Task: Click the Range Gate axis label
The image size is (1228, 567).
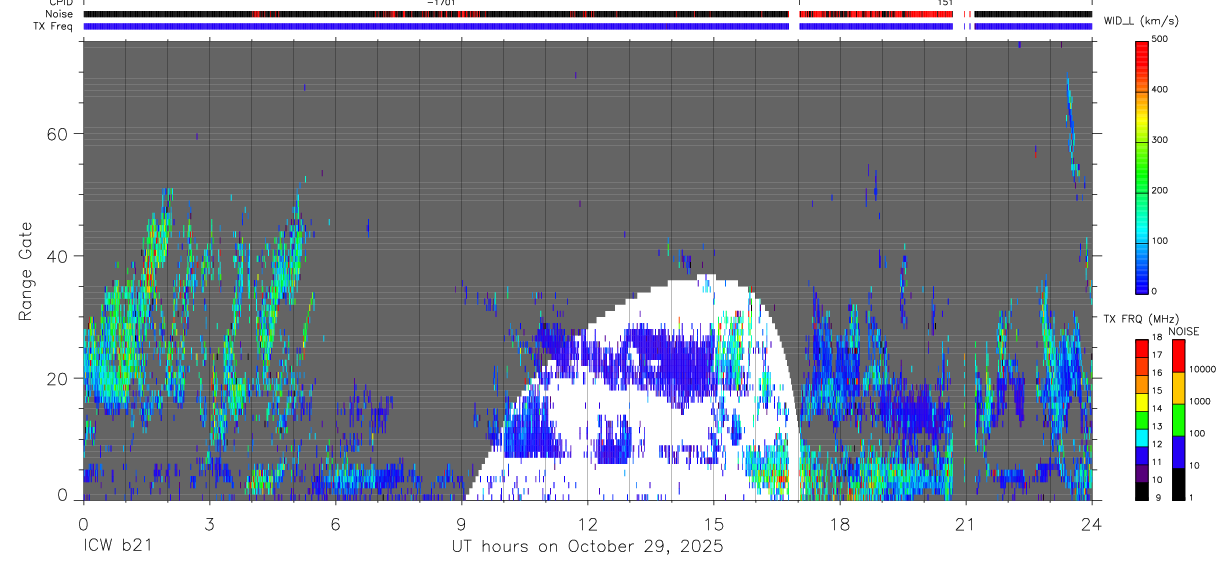Action: (26, 272)
